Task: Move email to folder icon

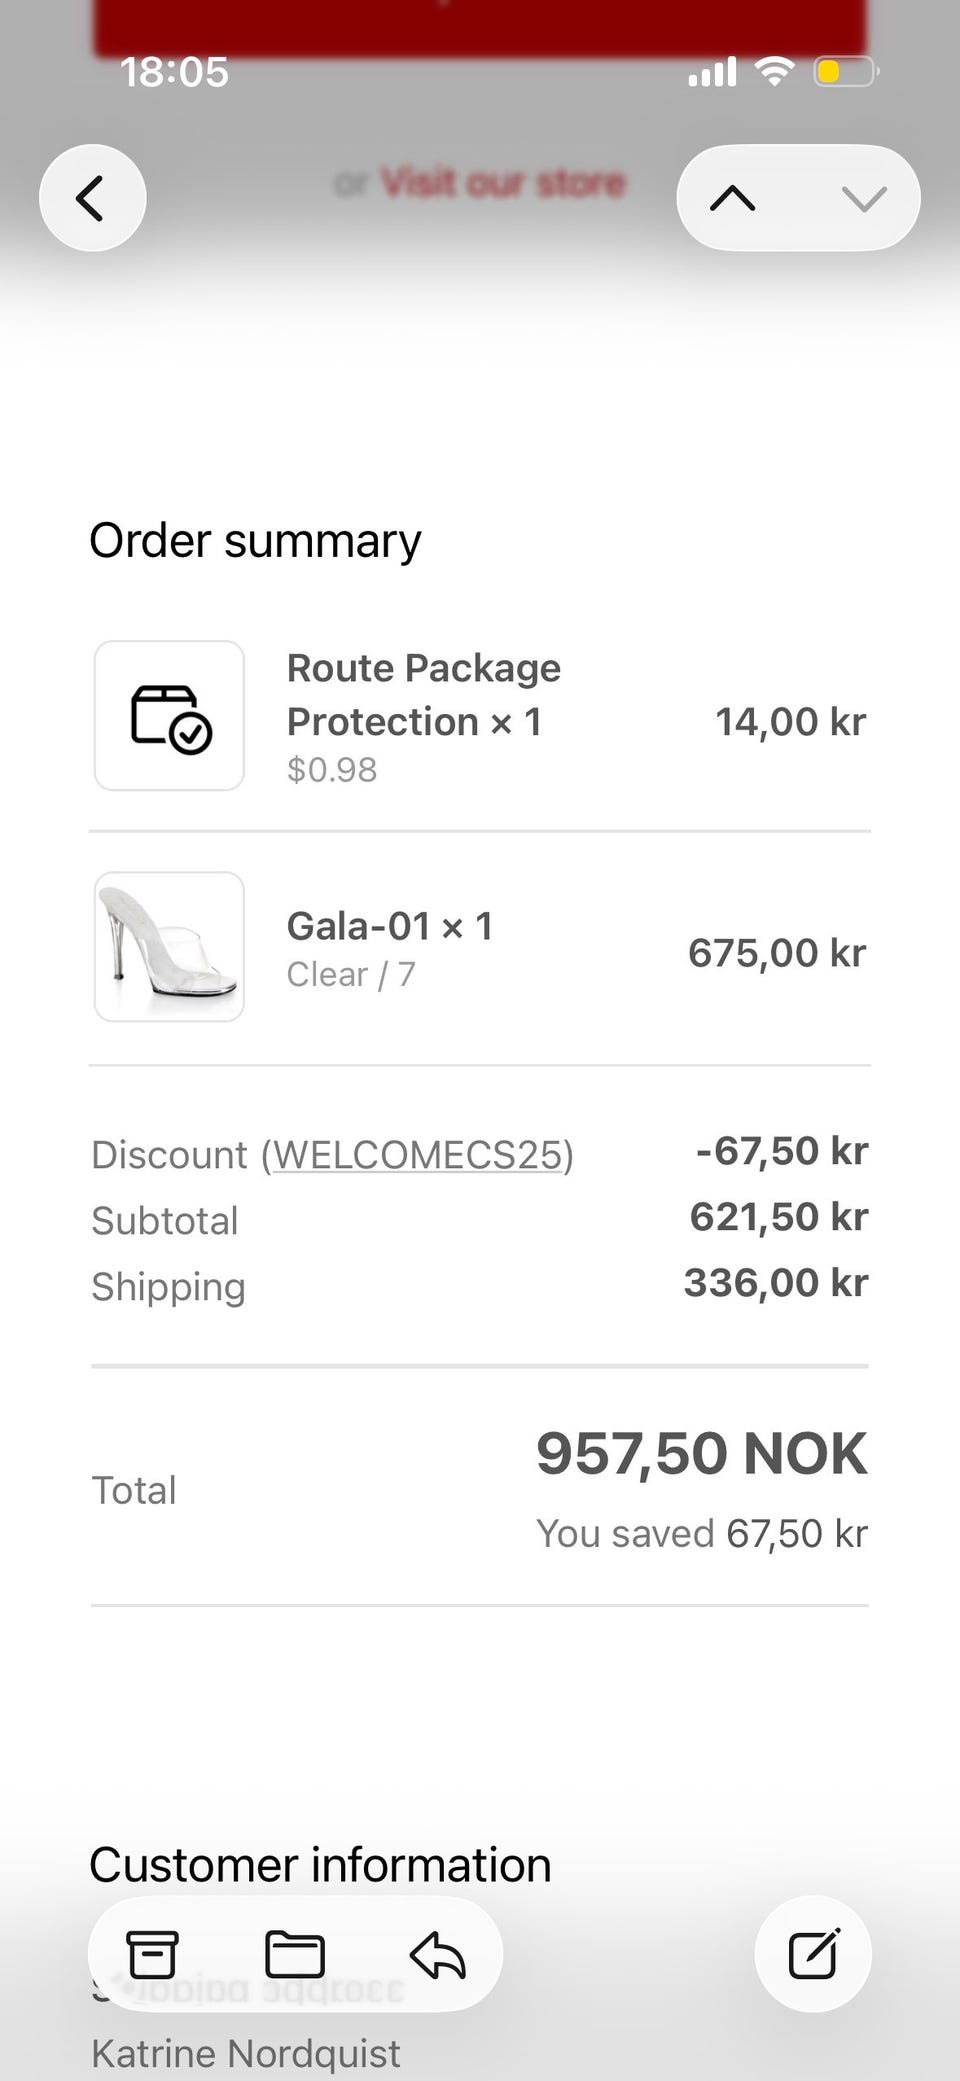Action: tap(294, 1954)
